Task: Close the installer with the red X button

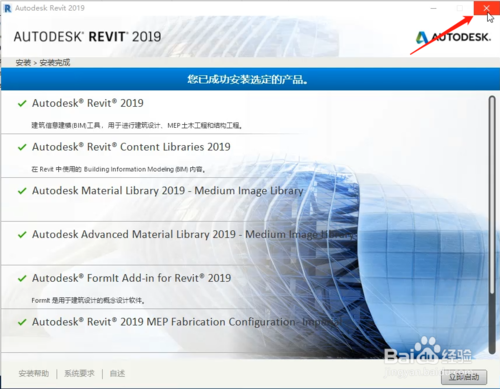Action: tap(486, 8)
